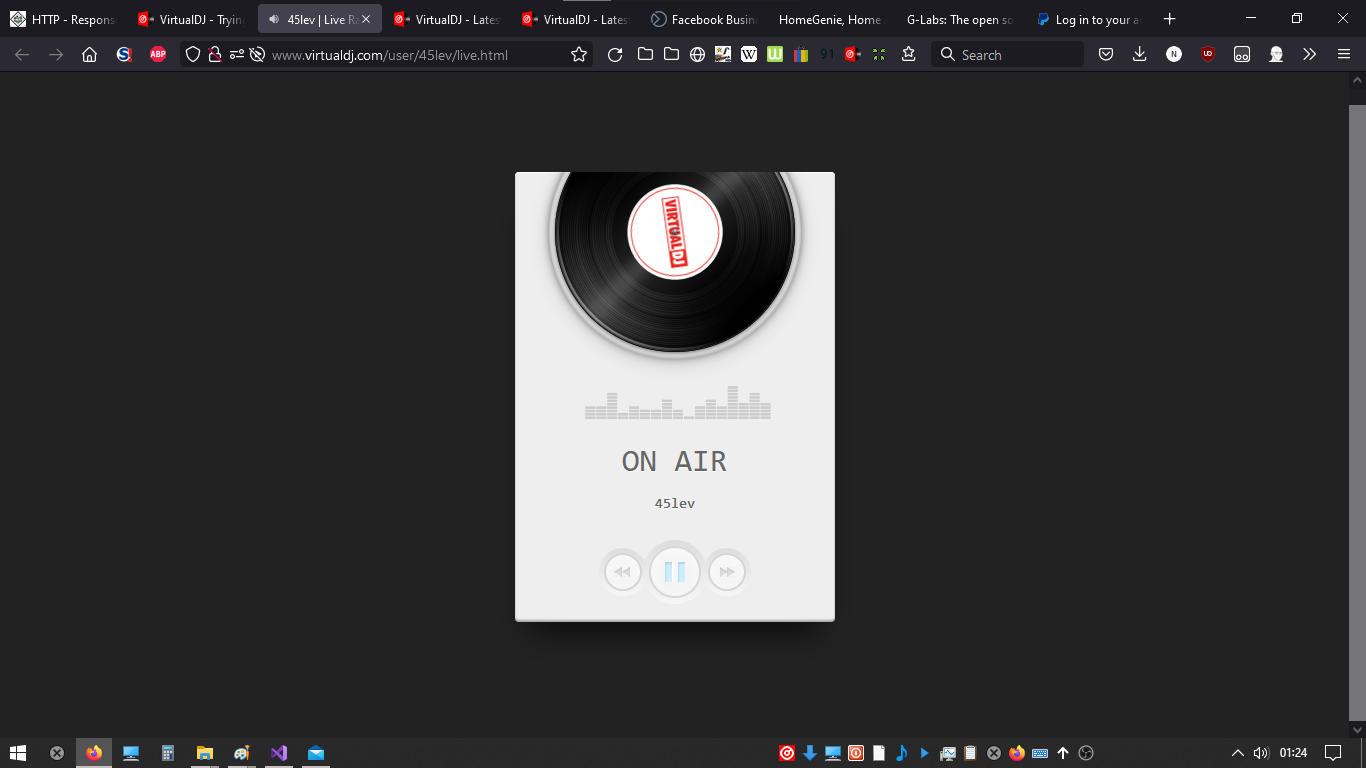This screenshot has height=768, width=1366.
Task: Click the spinning VirtualDJ vinyl record
Action: coord(675,262)
